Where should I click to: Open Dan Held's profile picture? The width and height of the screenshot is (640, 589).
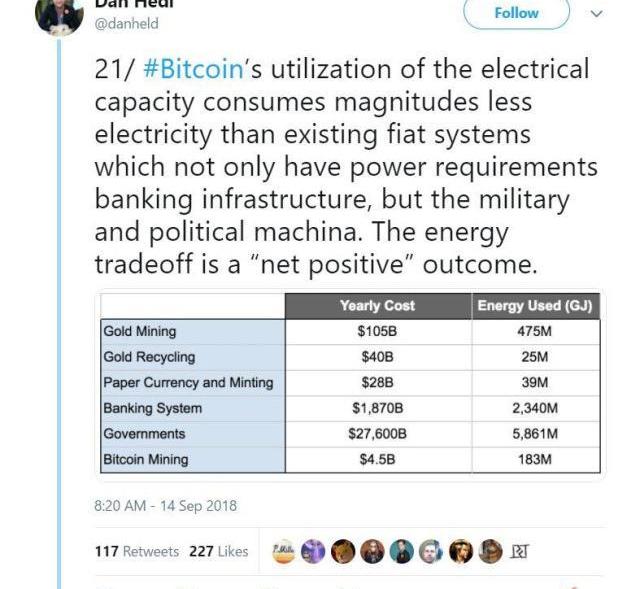(59, 14)
